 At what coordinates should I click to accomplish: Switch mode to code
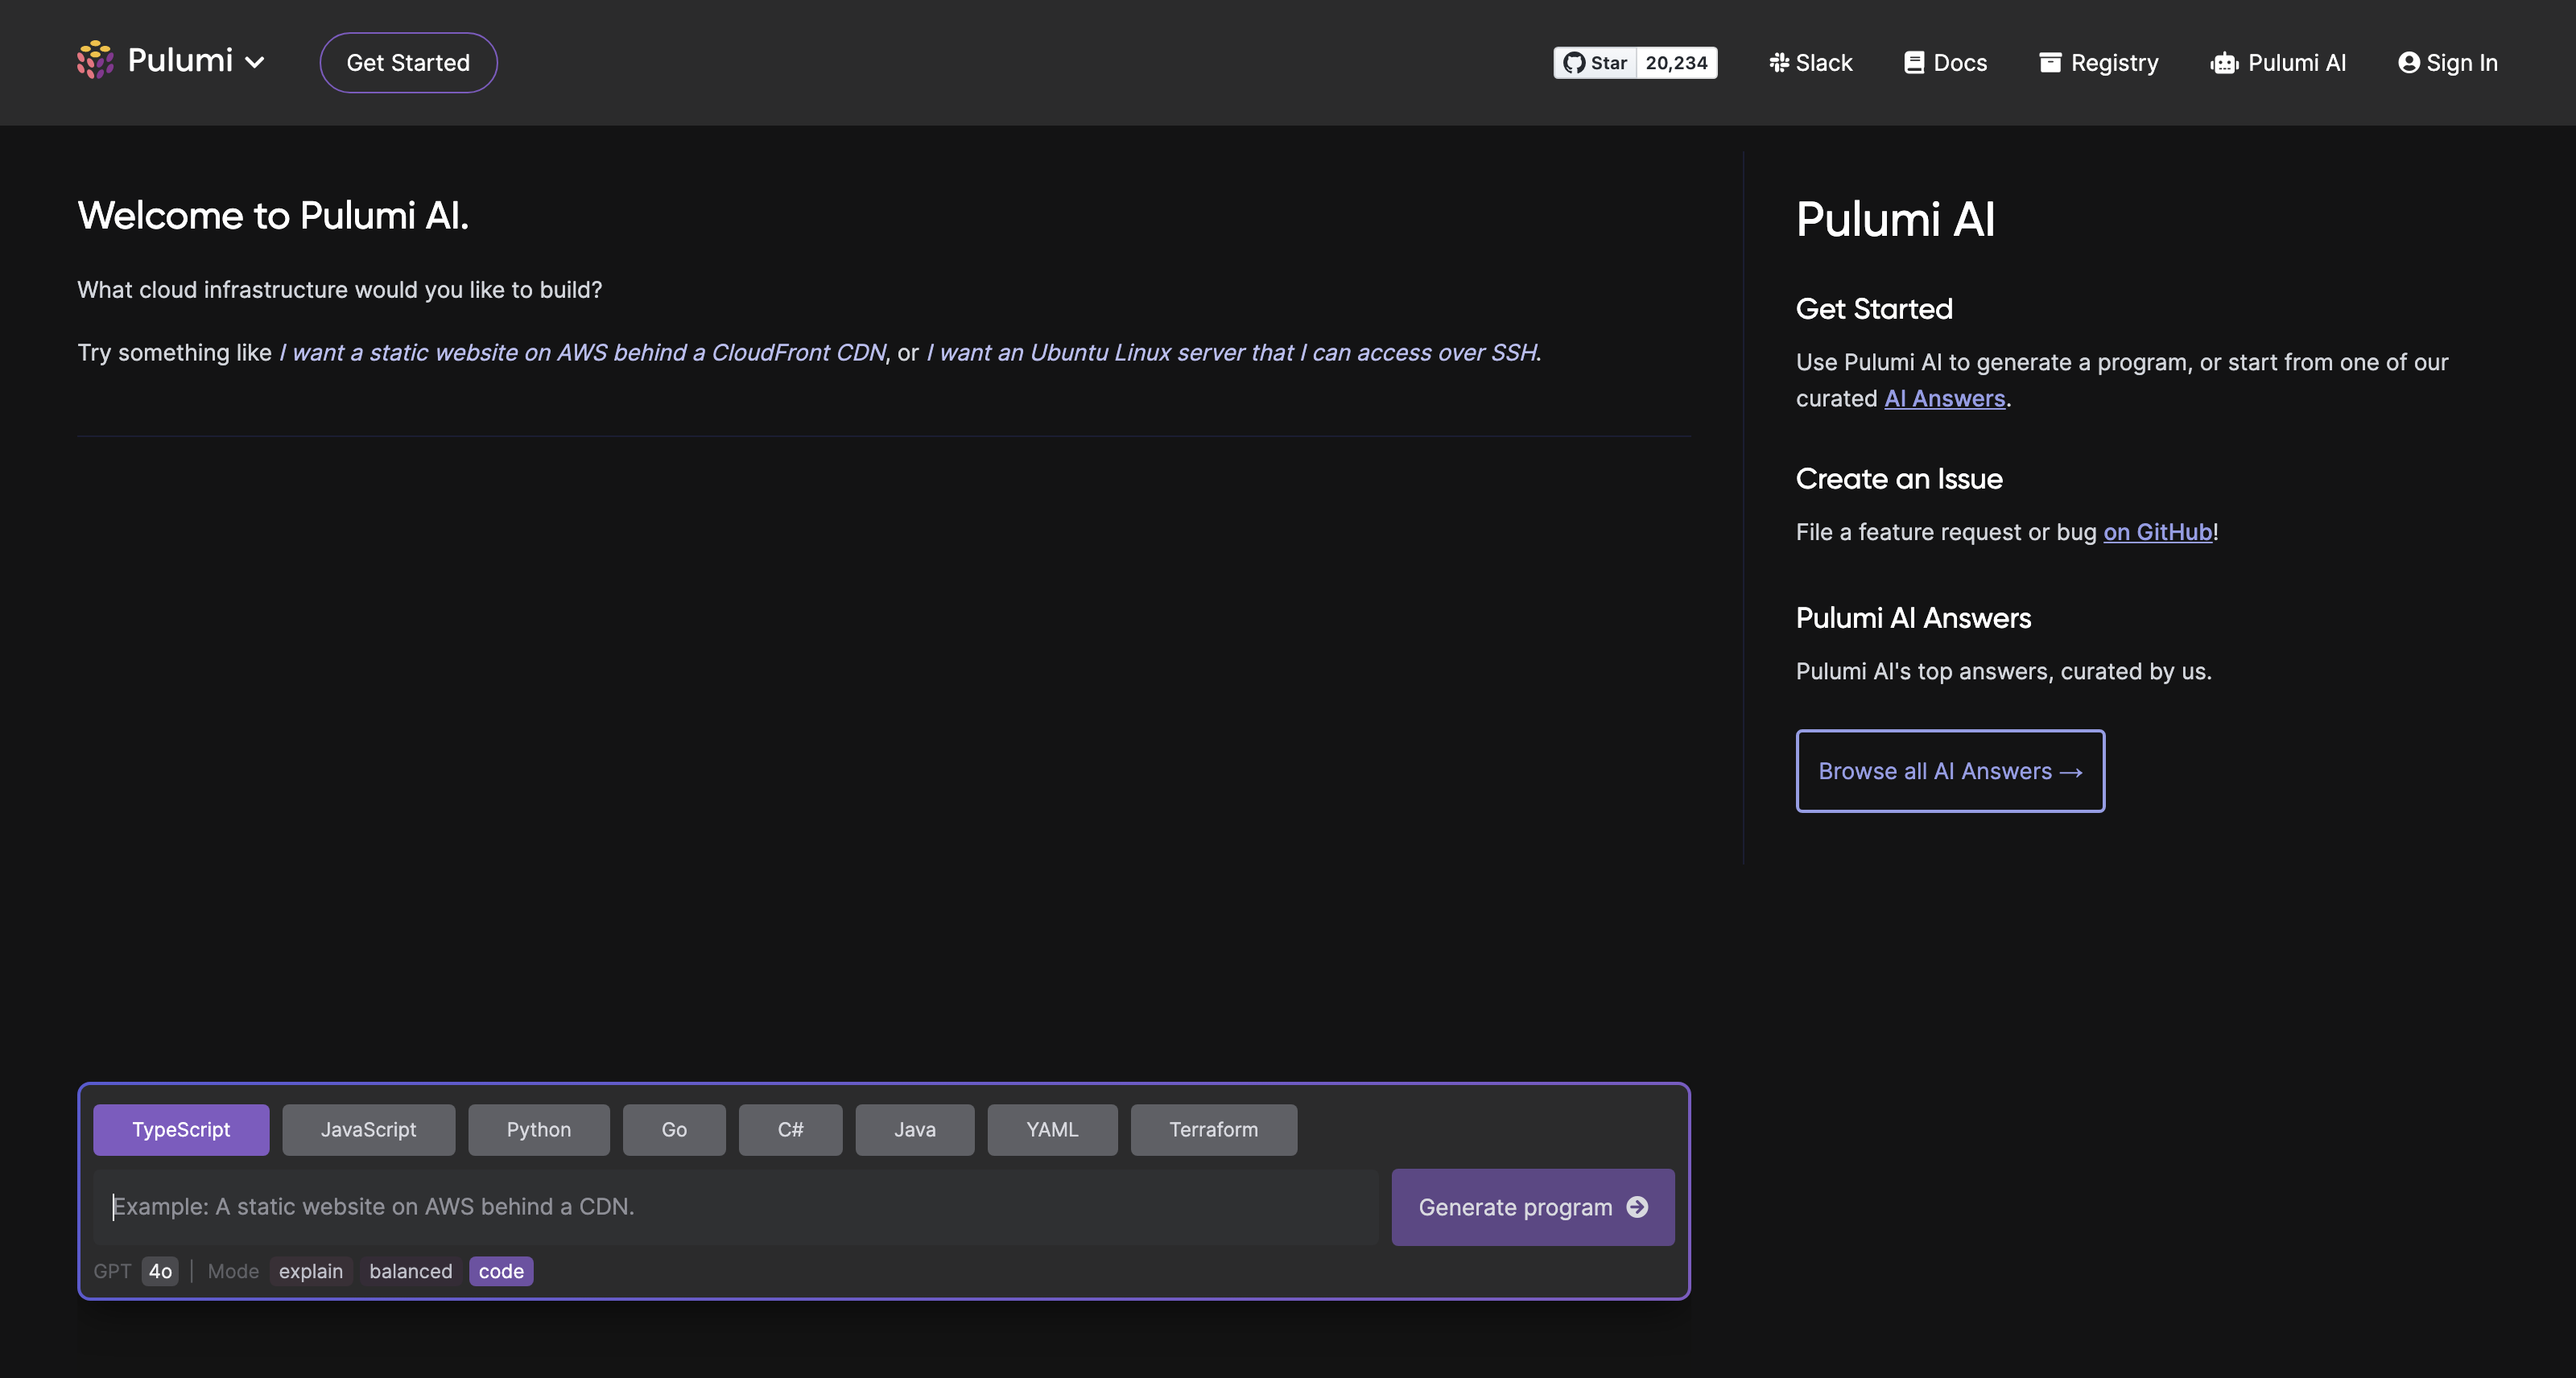[501, 1271]
